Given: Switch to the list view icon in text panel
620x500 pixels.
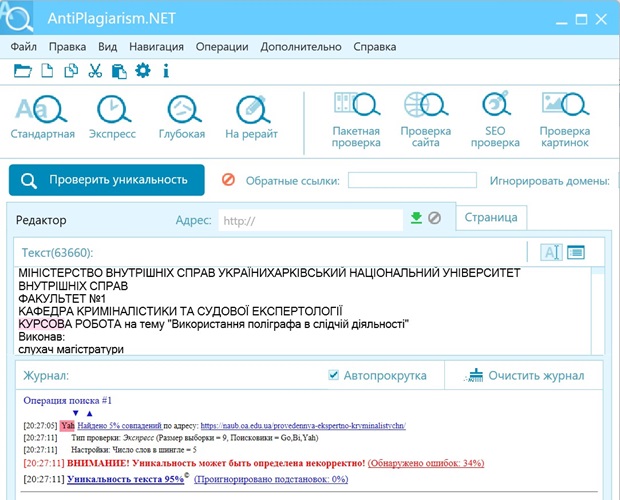Looking at the screenshot, I should [x=576, y=252].
